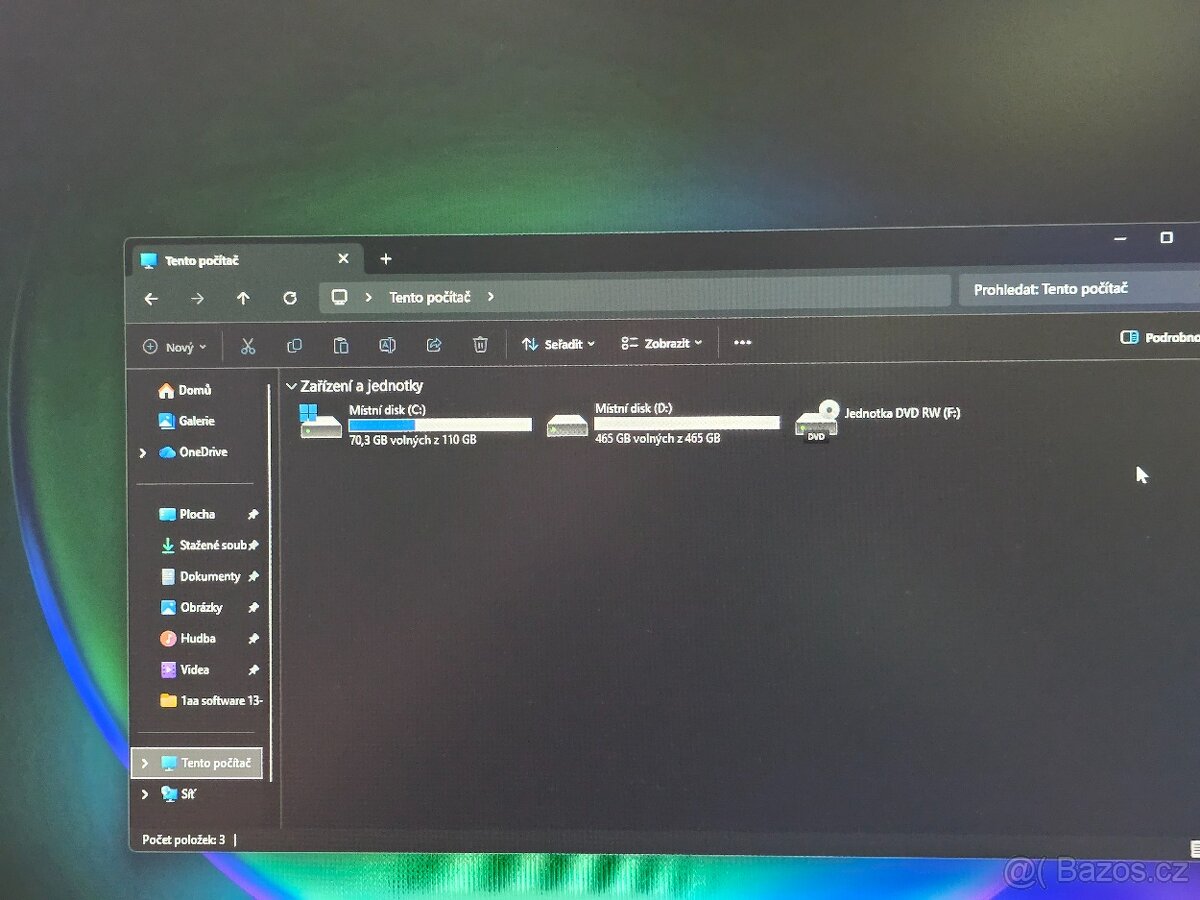Screen dimensions: 1200x900
Task: Unpin Hudba from quick access
Action: [254, 638]
